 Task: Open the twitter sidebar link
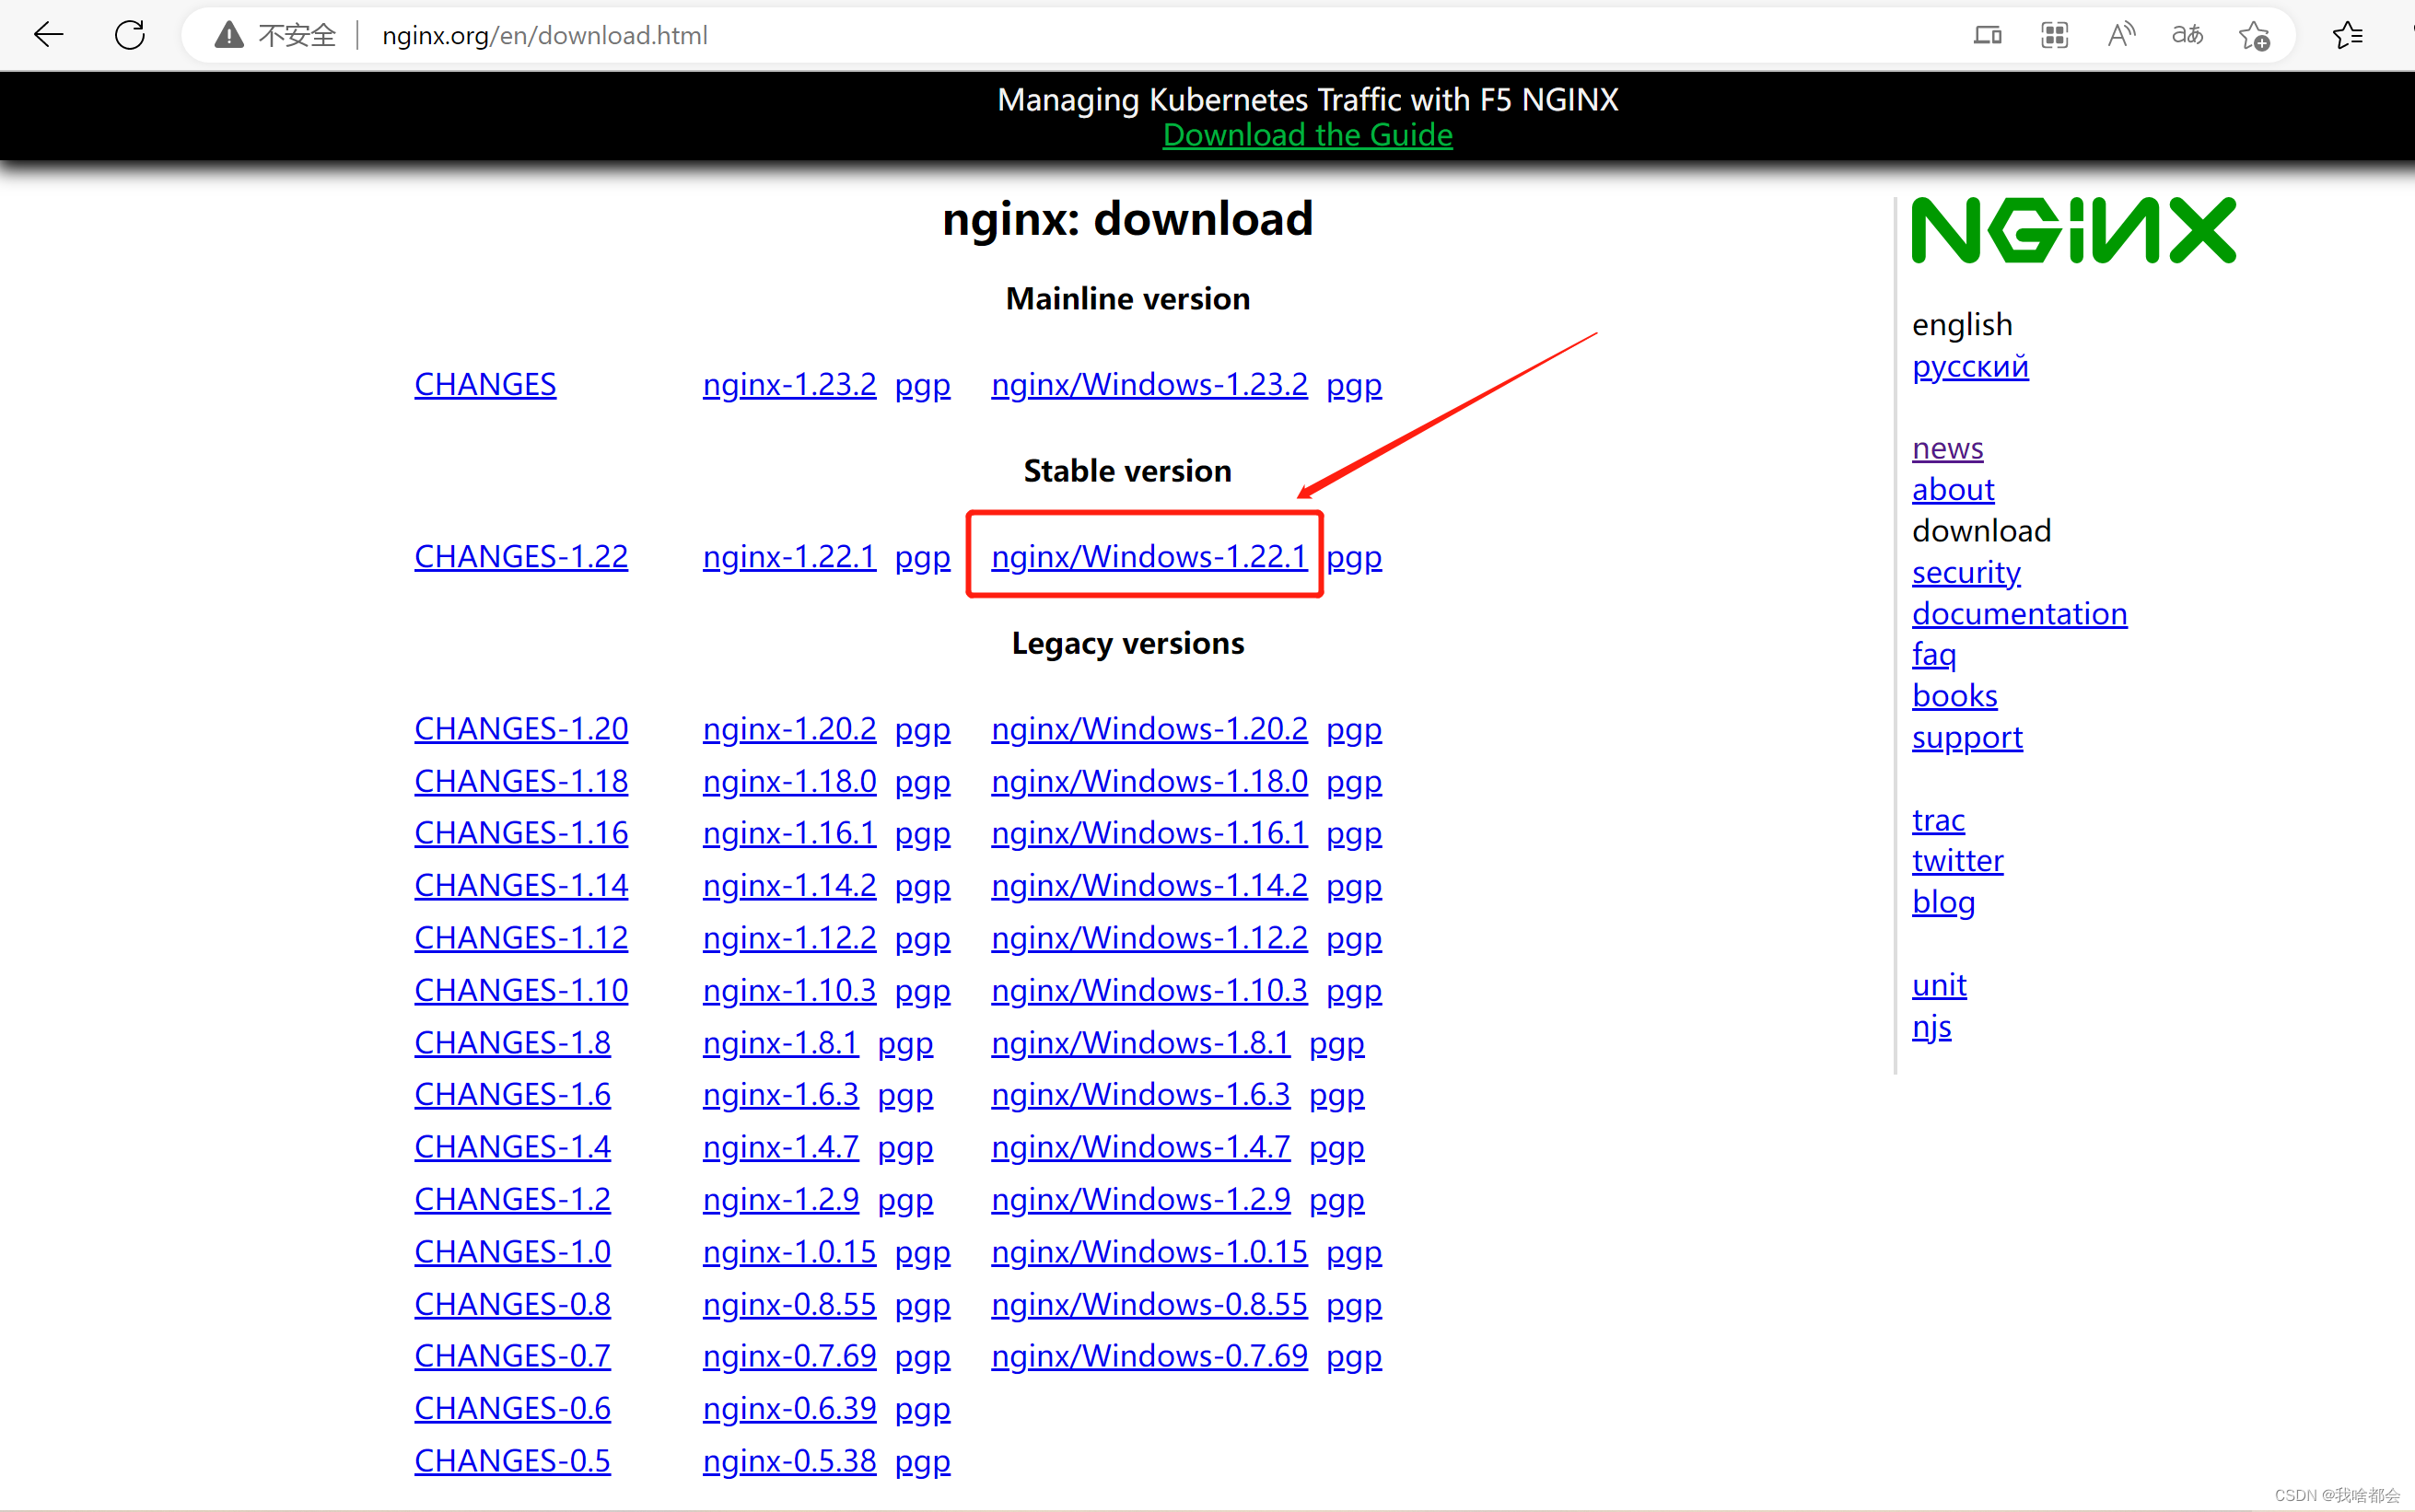[1957, 861]
